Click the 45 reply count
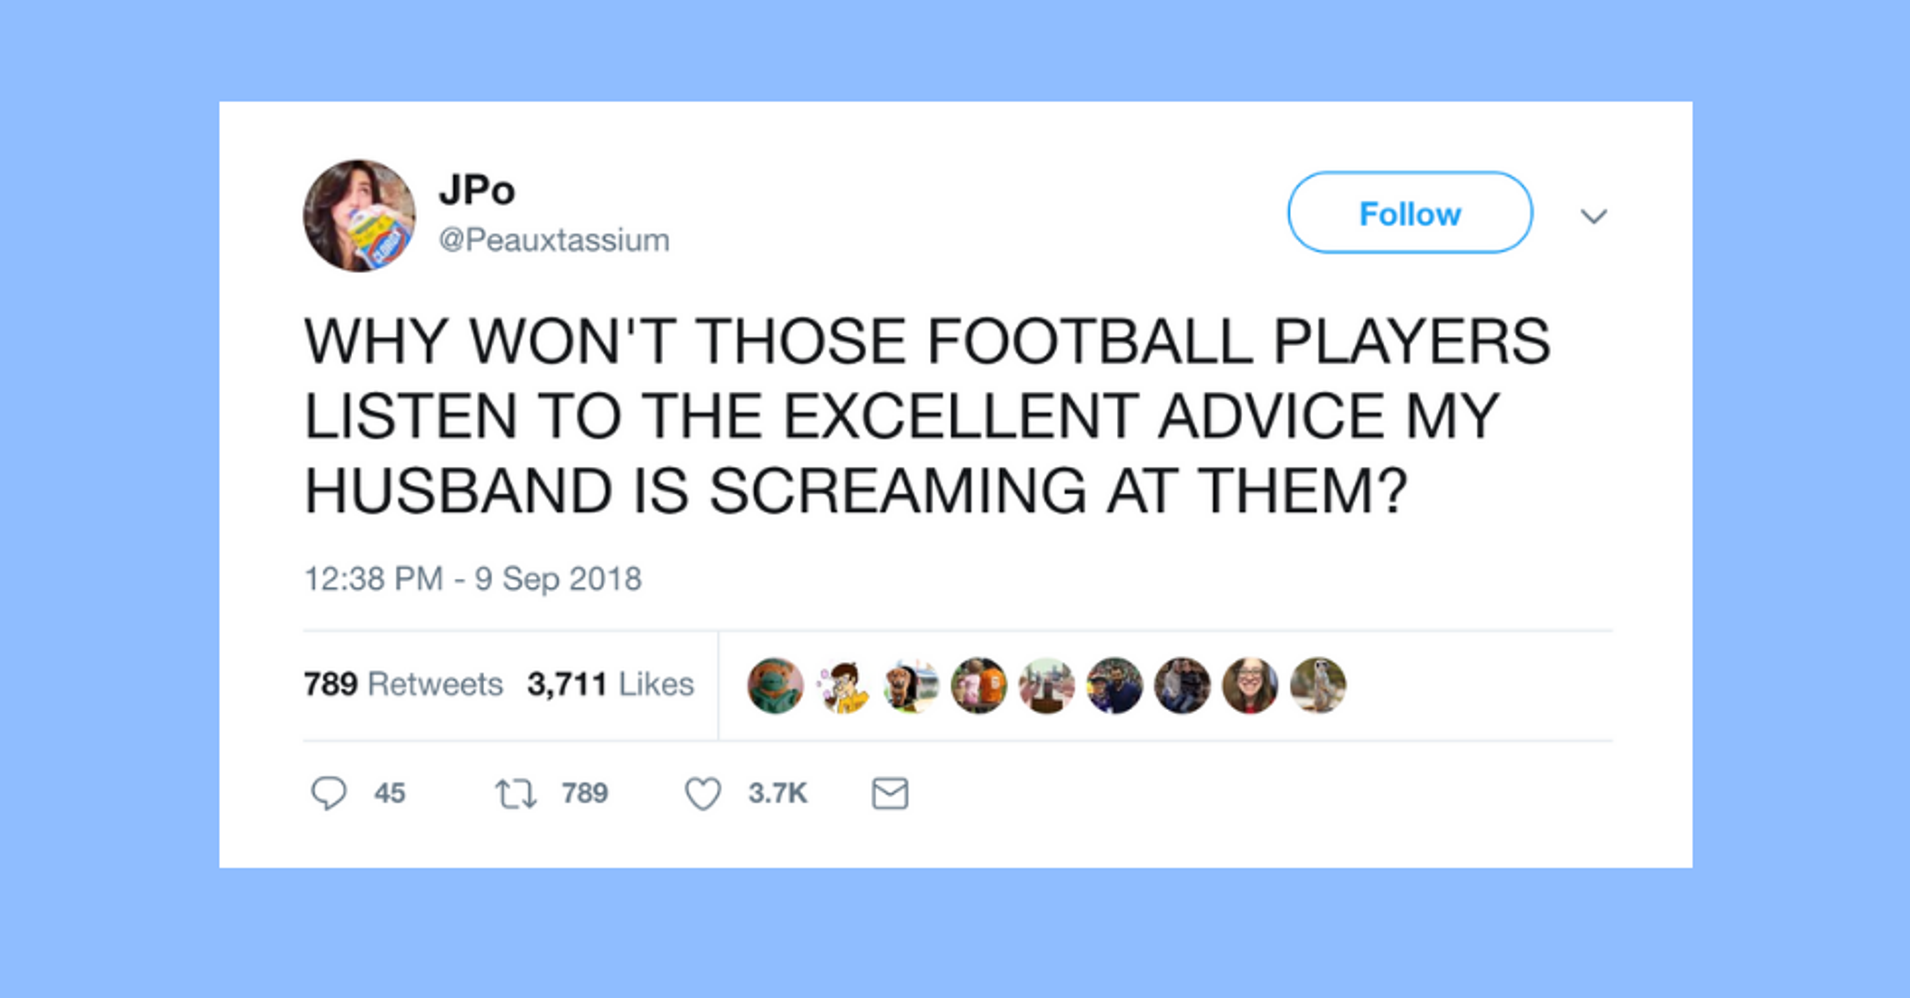1910x998 pixels. [x=390, y=794]
